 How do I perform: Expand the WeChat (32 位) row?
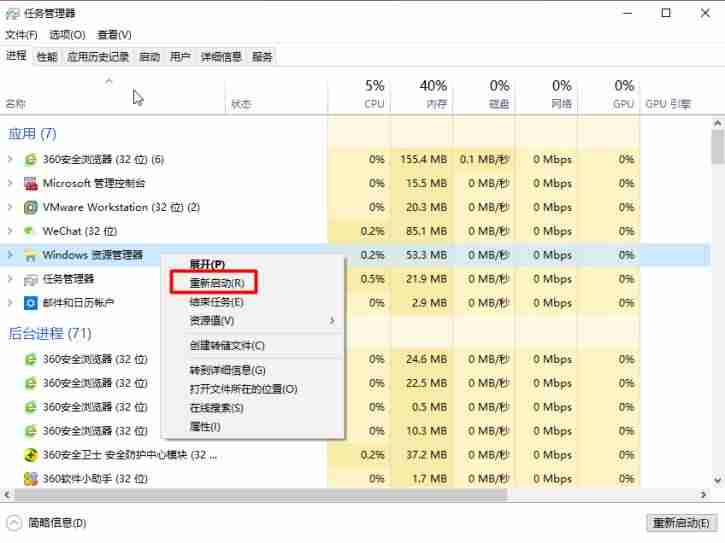[x=10, y=231]
